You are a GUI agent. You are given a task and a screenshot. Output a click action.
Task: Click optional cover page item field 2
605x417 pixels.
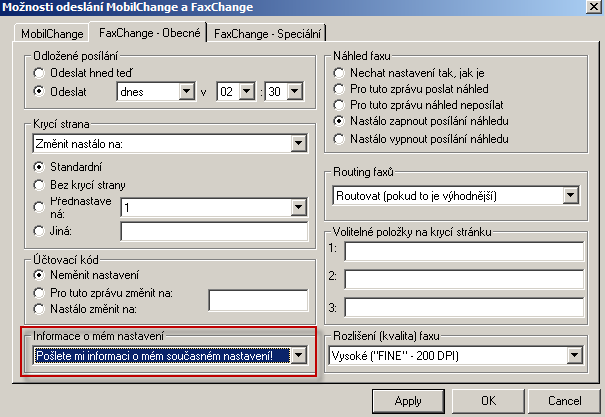tap(464, 279)
